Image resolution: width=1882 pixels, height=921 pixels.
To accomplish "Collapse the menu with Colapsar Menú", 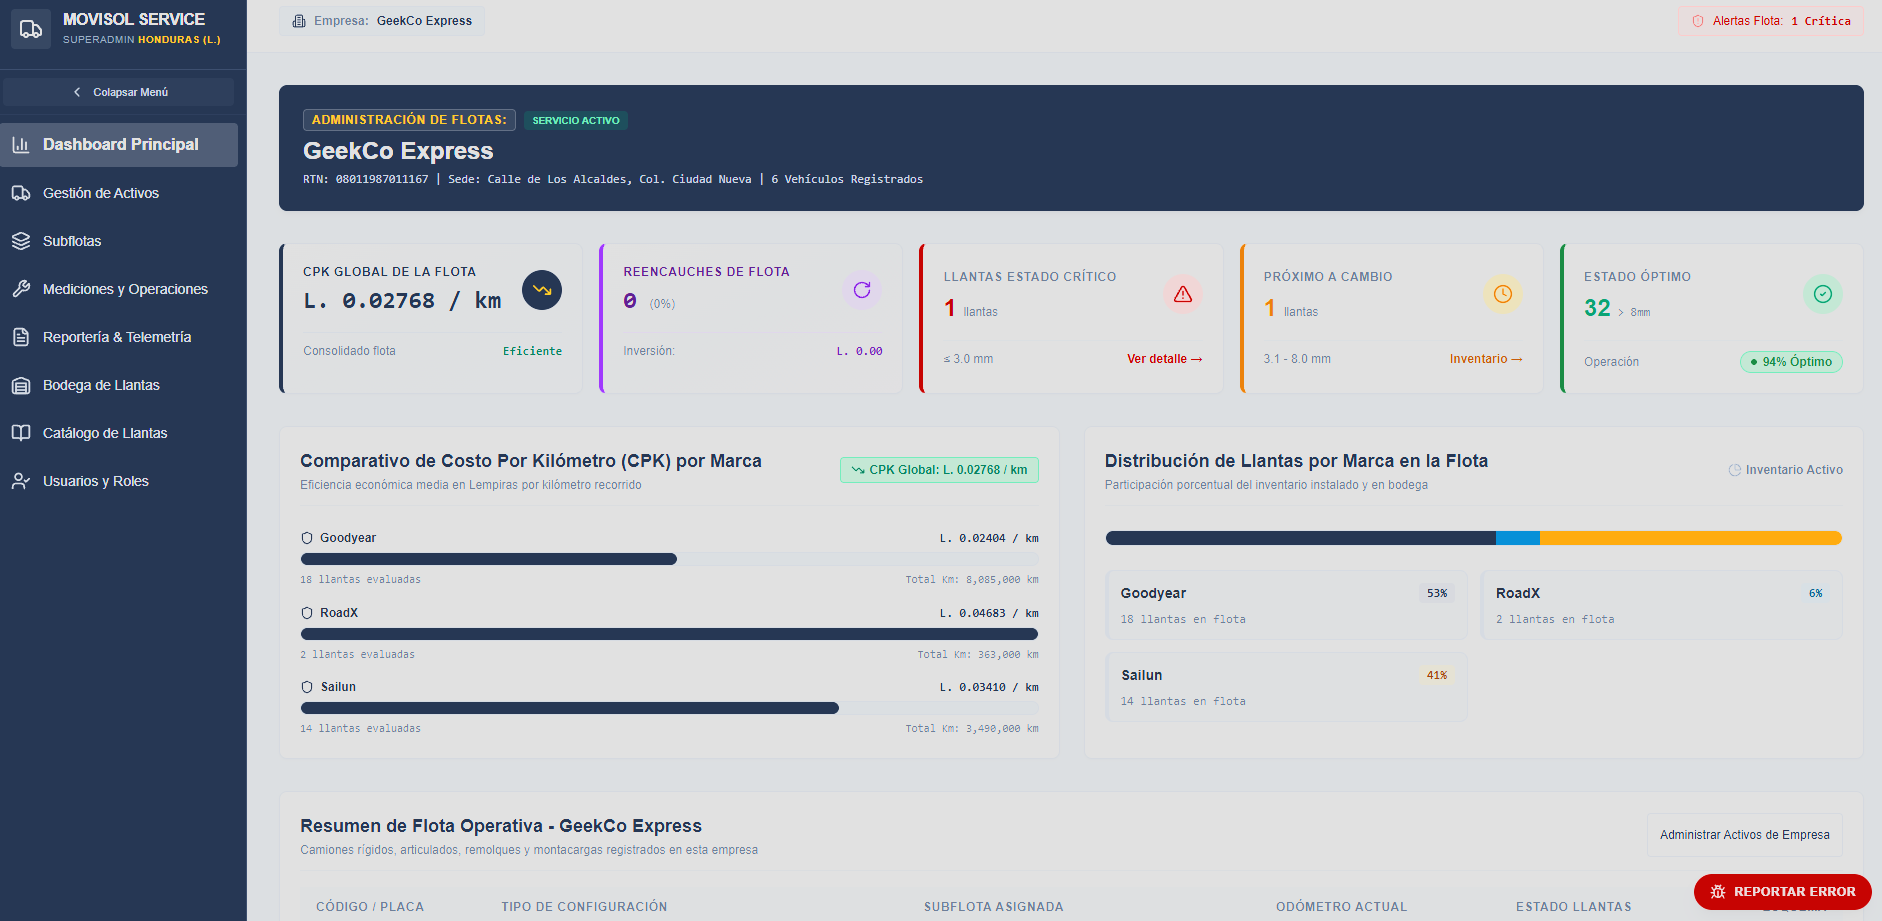I will pos(119,92).
